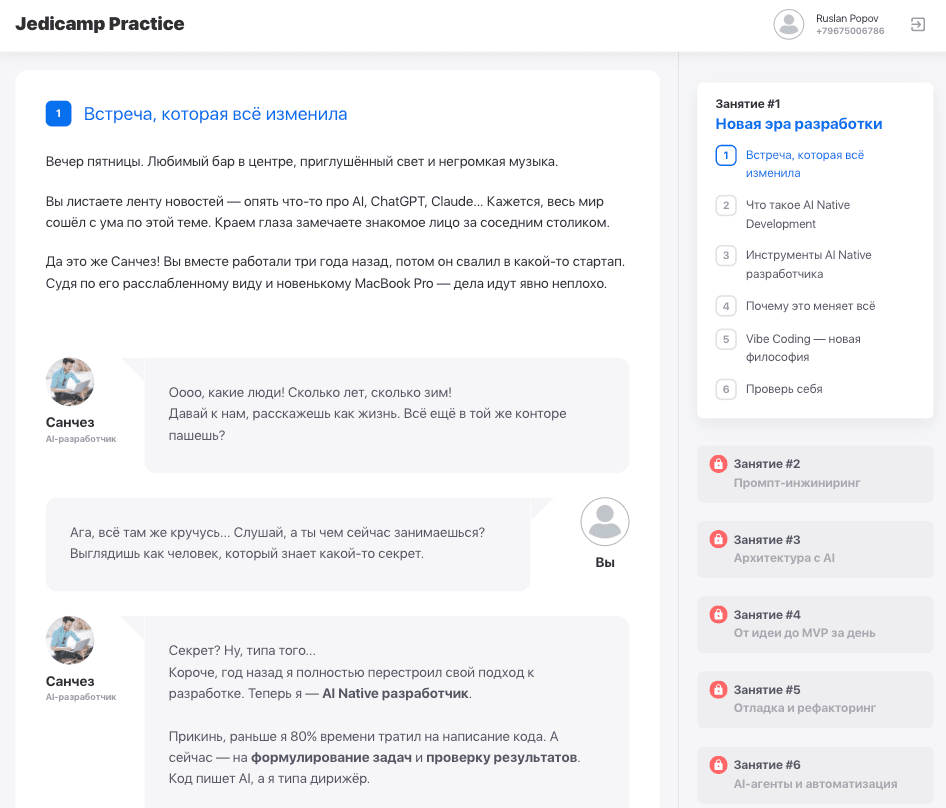Open the Новая эра разработки lesson title
Image resolution: width=946 pixels, height=808 pixels.
798,124
